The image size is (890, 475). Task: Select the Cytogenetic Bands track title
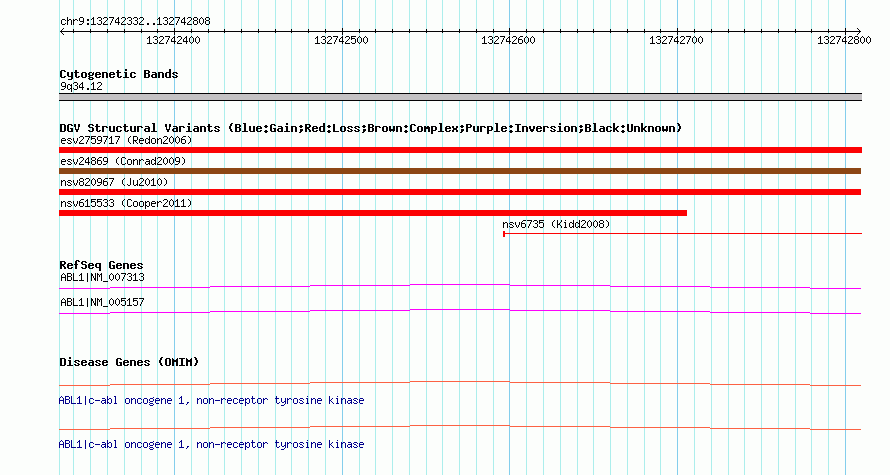click(119, 74)
